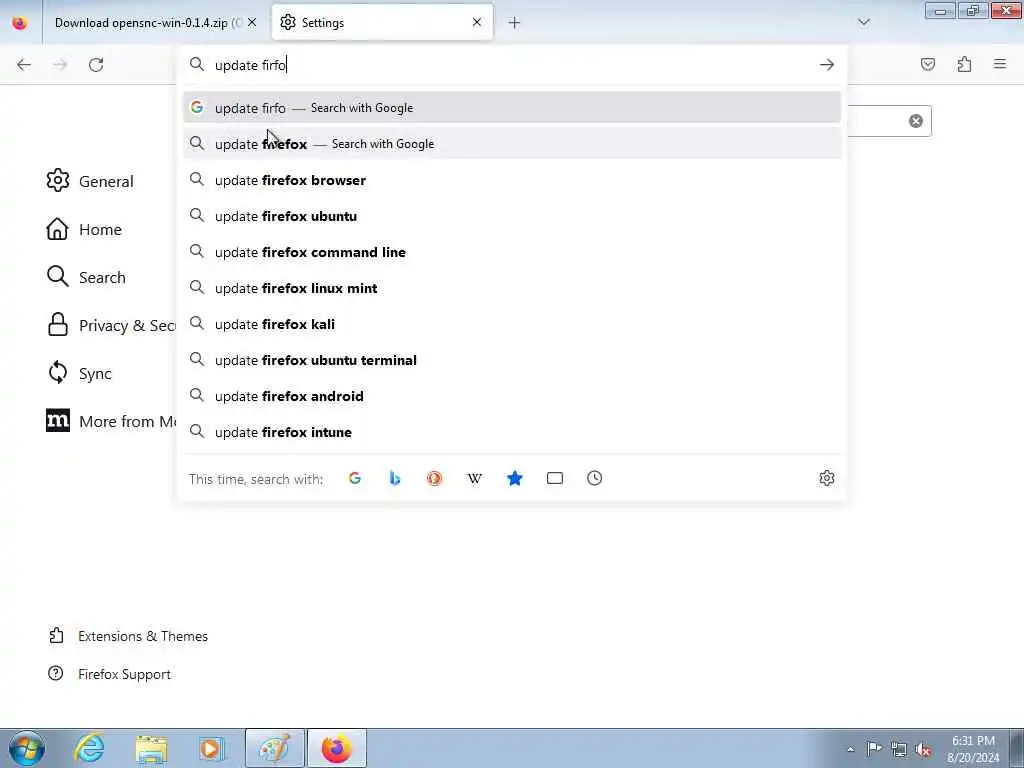1024x768 pixels.
Task: Open the Extensions puzzle icon
Action: 965,64
